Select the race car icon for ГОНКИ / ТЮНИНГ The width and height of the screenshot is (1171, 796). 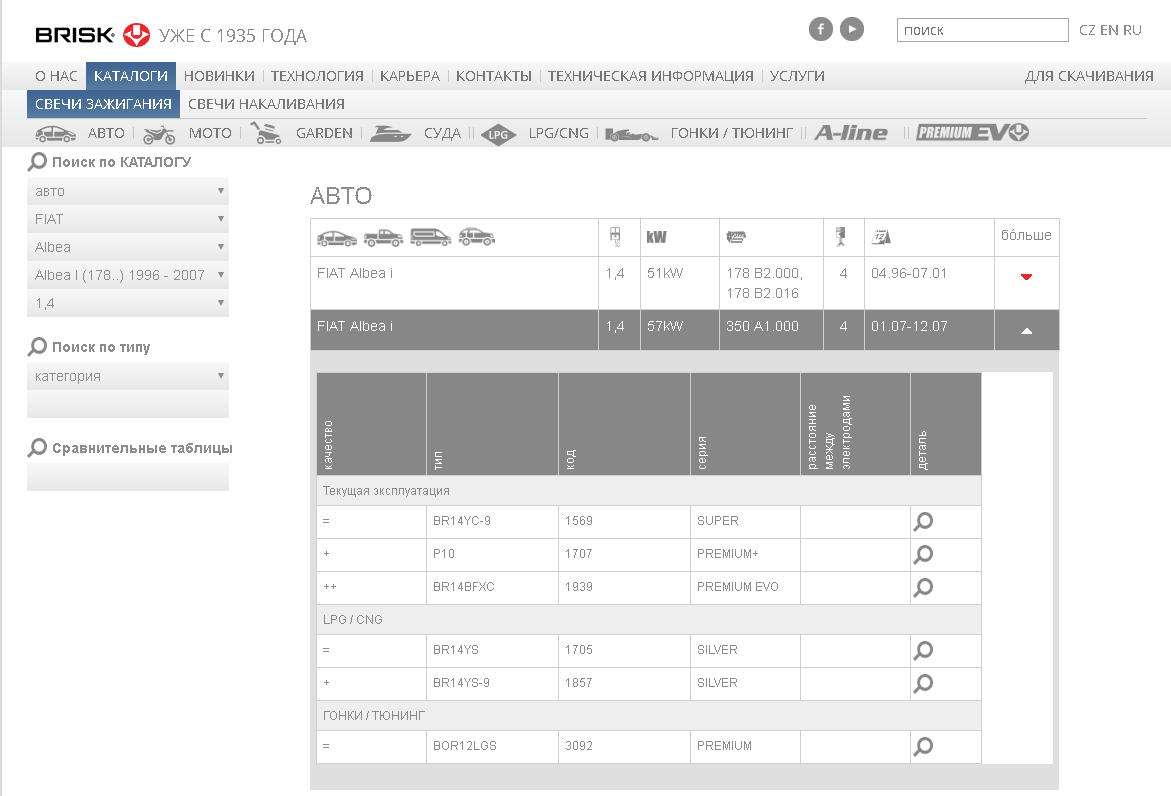coord(632,134)
